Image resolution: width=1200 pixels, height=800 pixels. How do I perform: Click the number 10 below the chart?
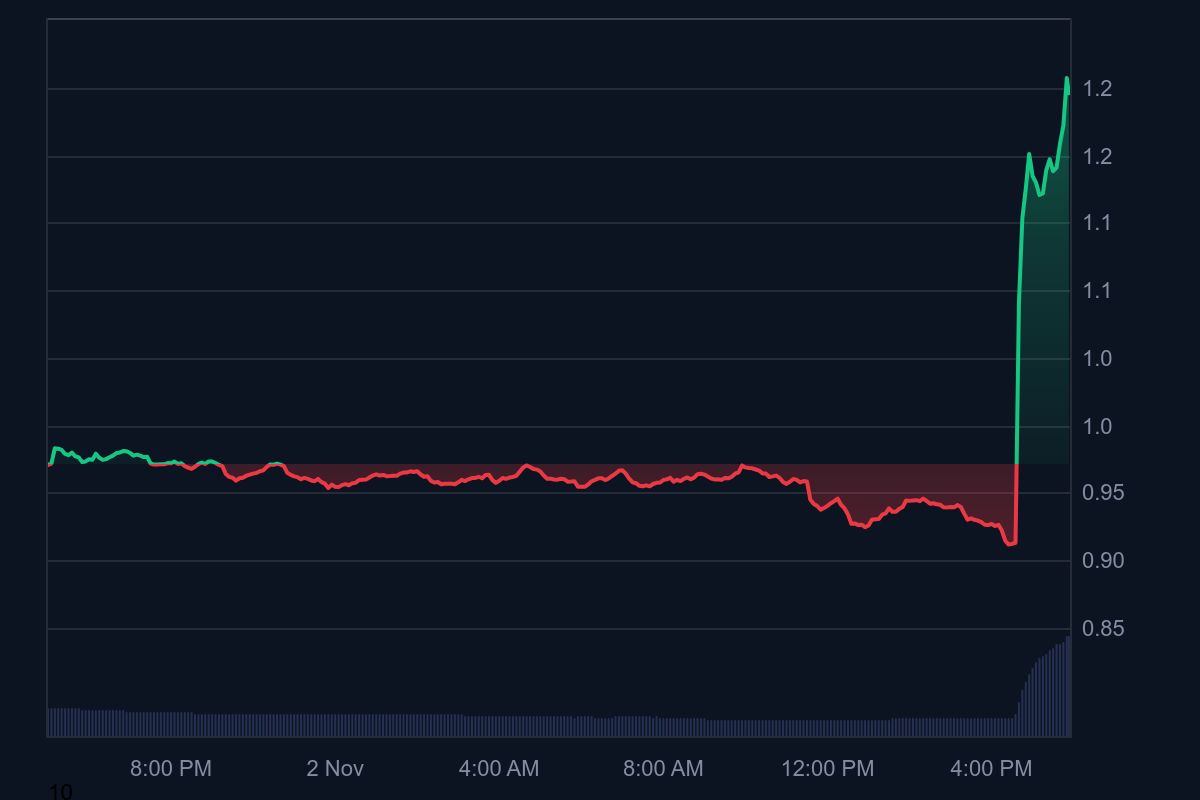(x=60, y=792)
